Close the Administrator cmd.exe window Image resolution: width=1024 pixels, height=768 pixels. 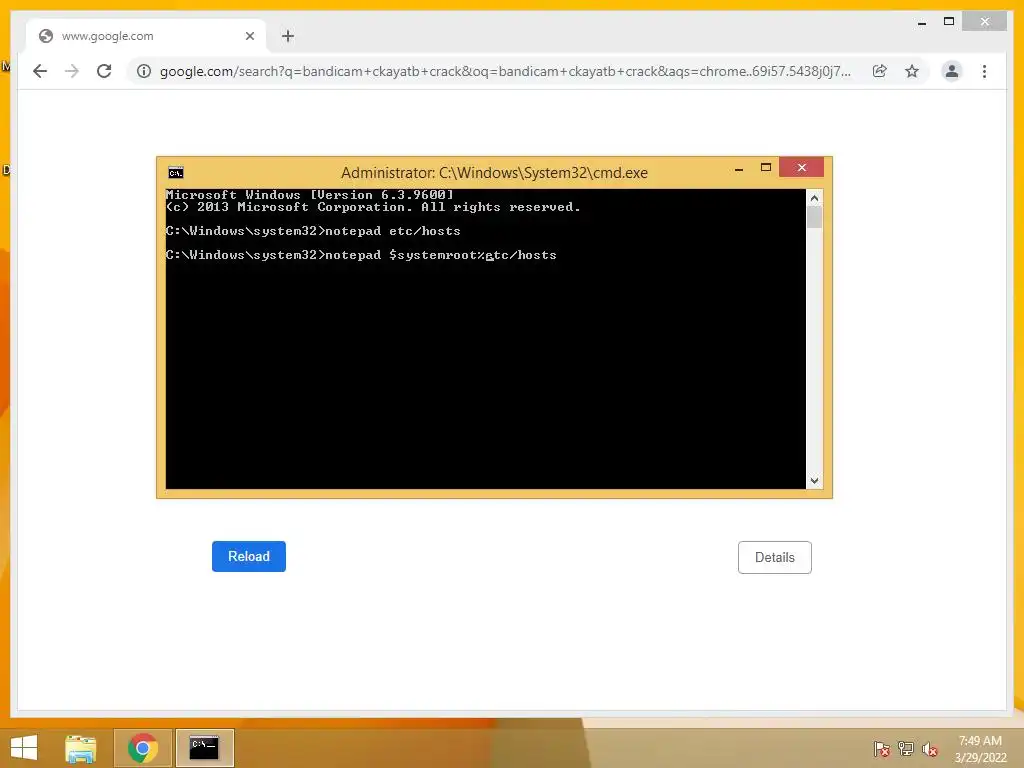(801, 168)
